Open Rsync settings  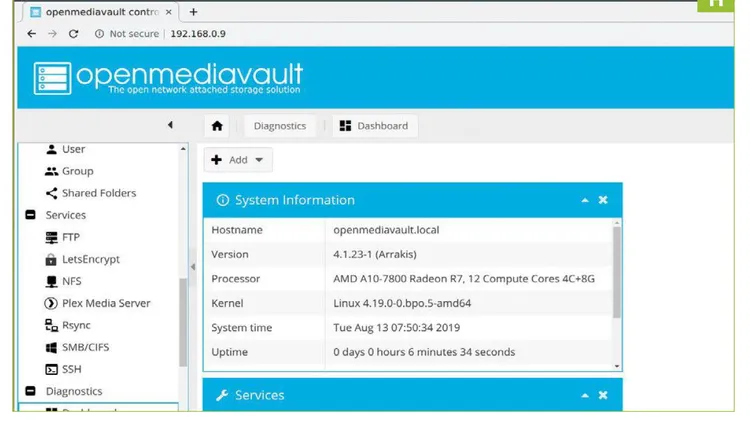[76, 325]
